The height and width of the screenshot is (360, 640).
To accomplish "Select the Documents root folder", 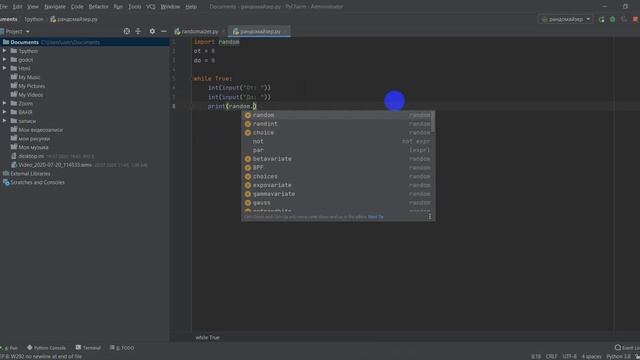I will pos(84,42).
